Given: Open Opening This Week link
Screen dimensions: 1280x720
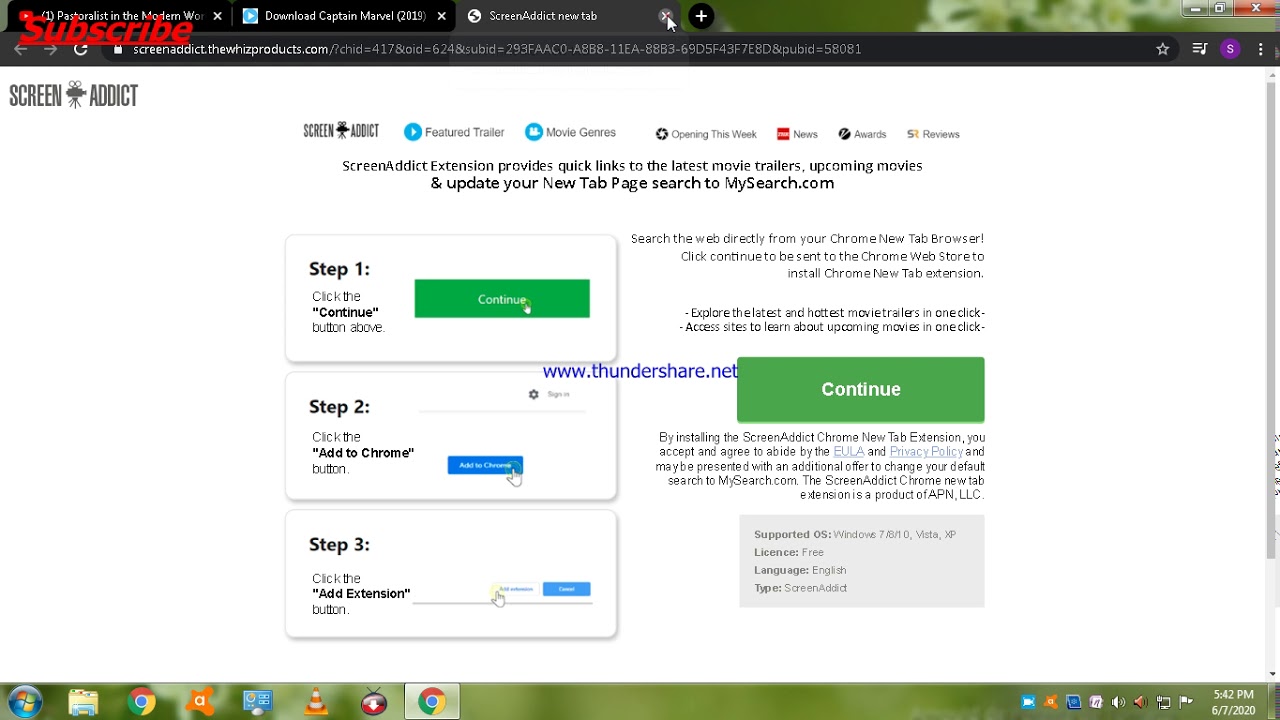Looking at the screenshot, I should coord(706,134).
